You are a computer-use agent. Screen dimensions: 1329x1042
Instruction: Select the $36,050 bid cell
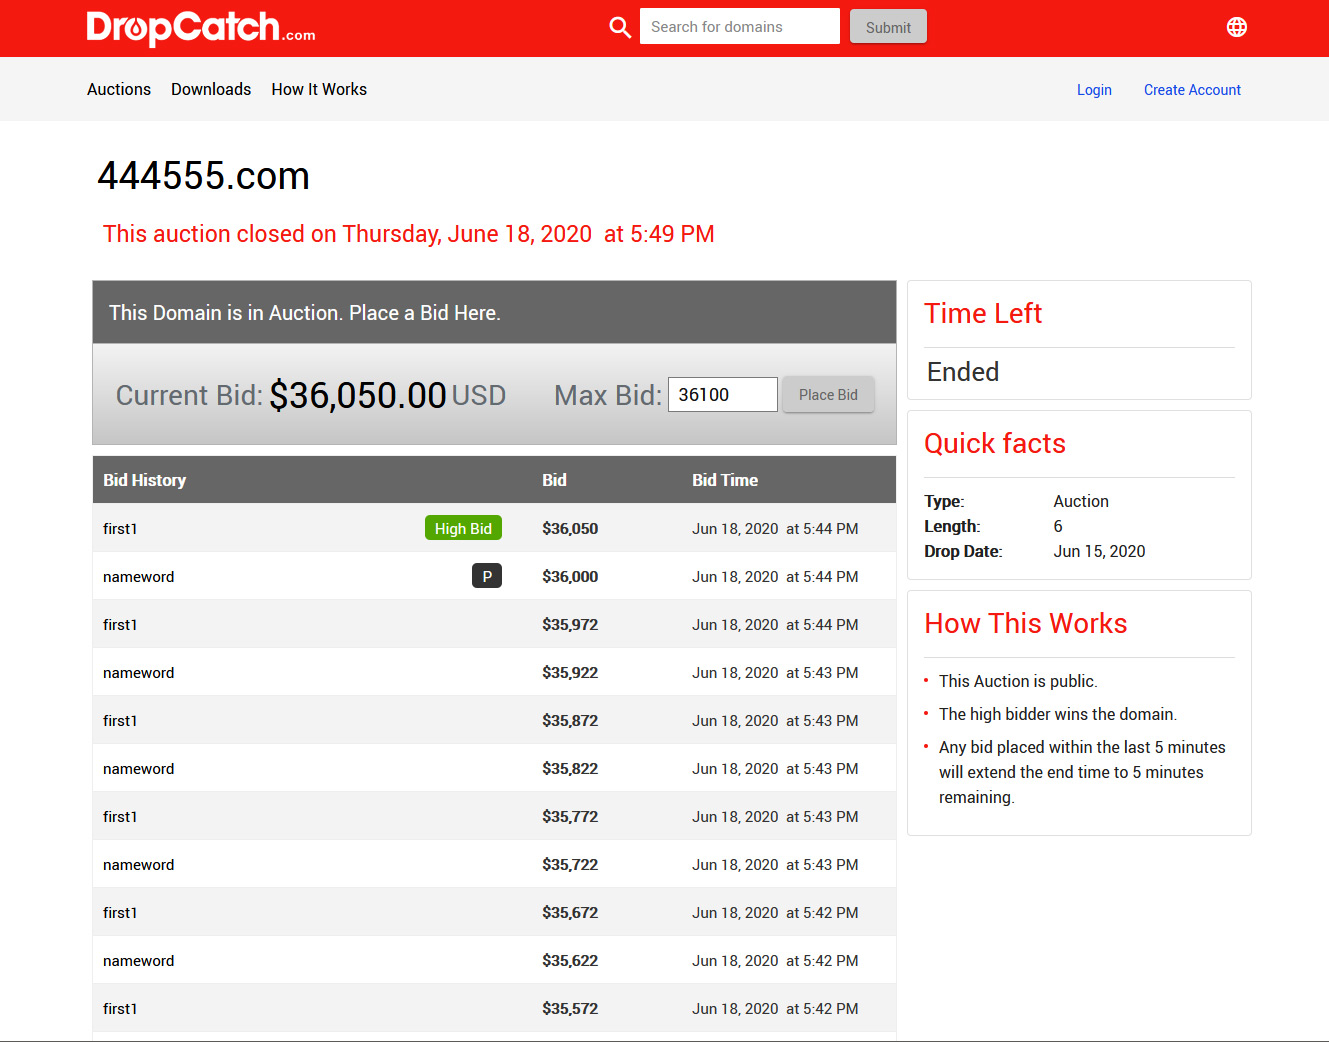pyautogui.click(x=570, y=528)
